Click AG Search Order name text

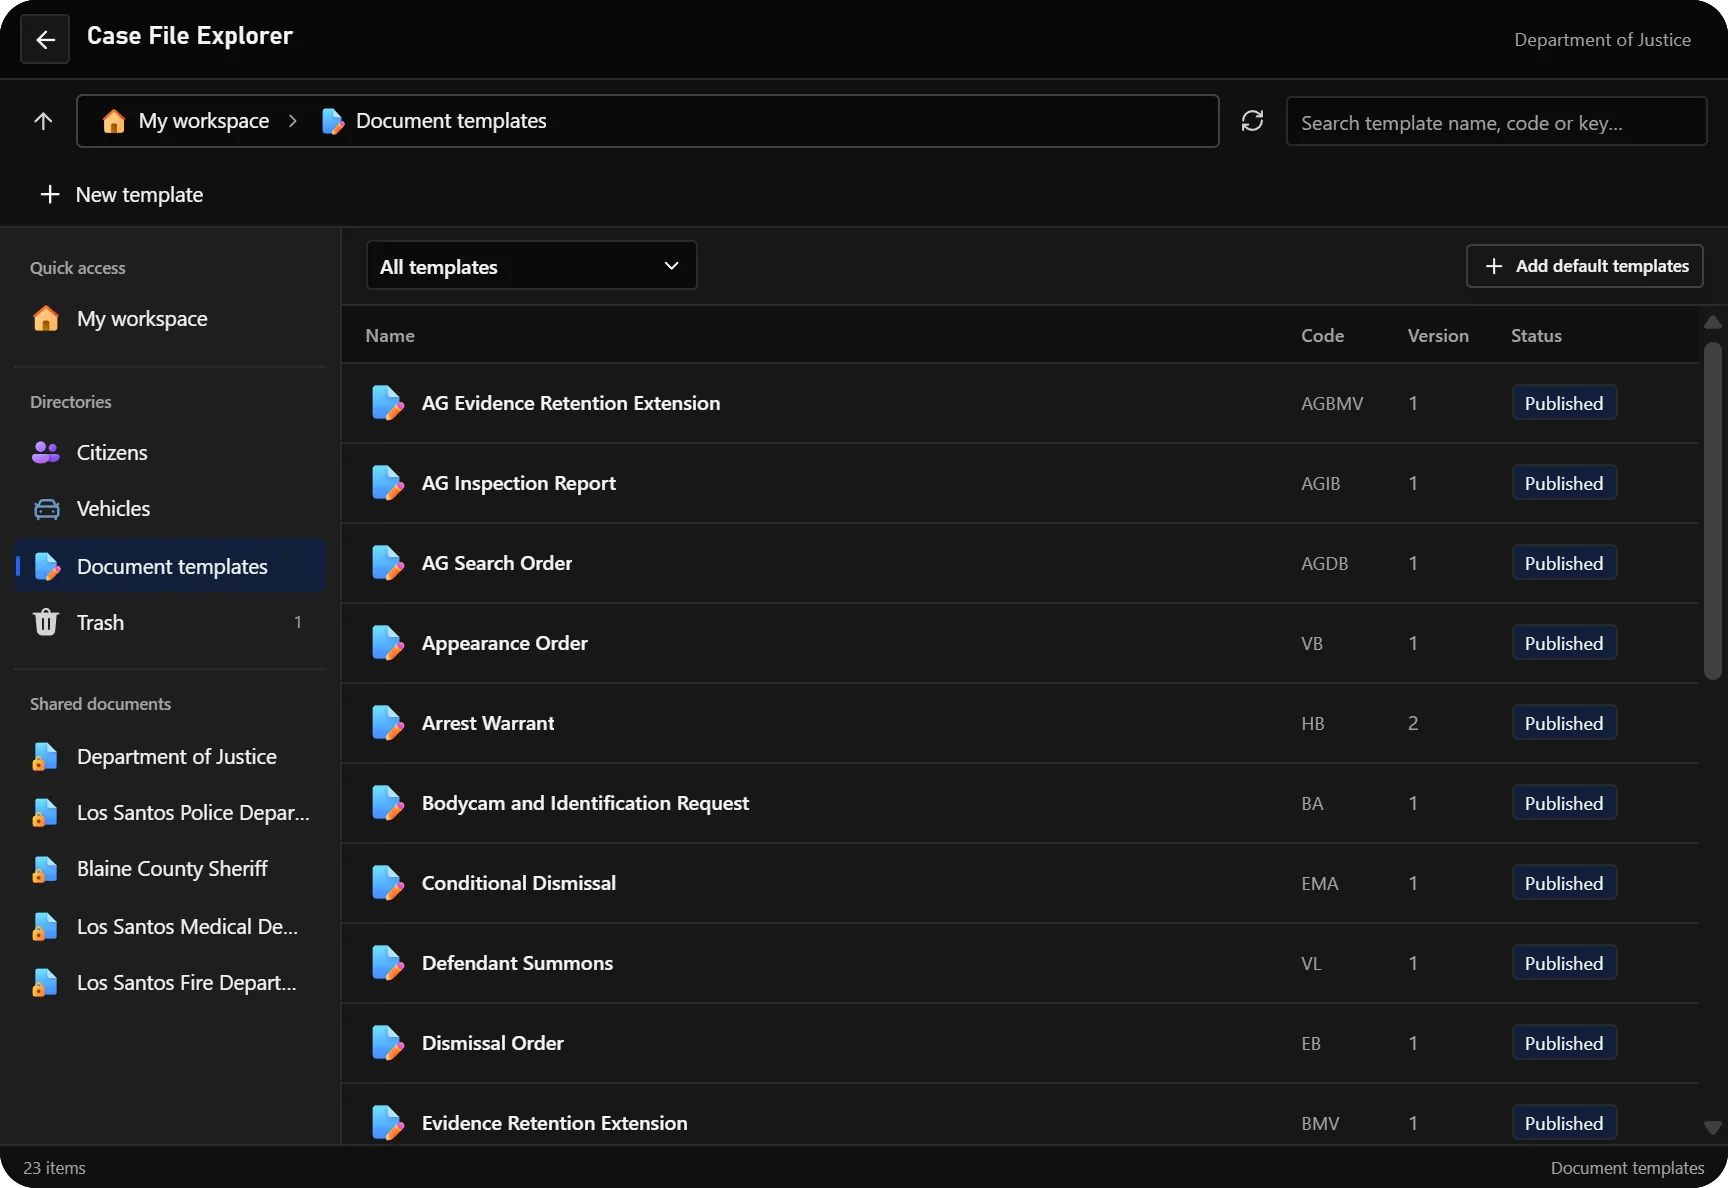coord(497,563)
